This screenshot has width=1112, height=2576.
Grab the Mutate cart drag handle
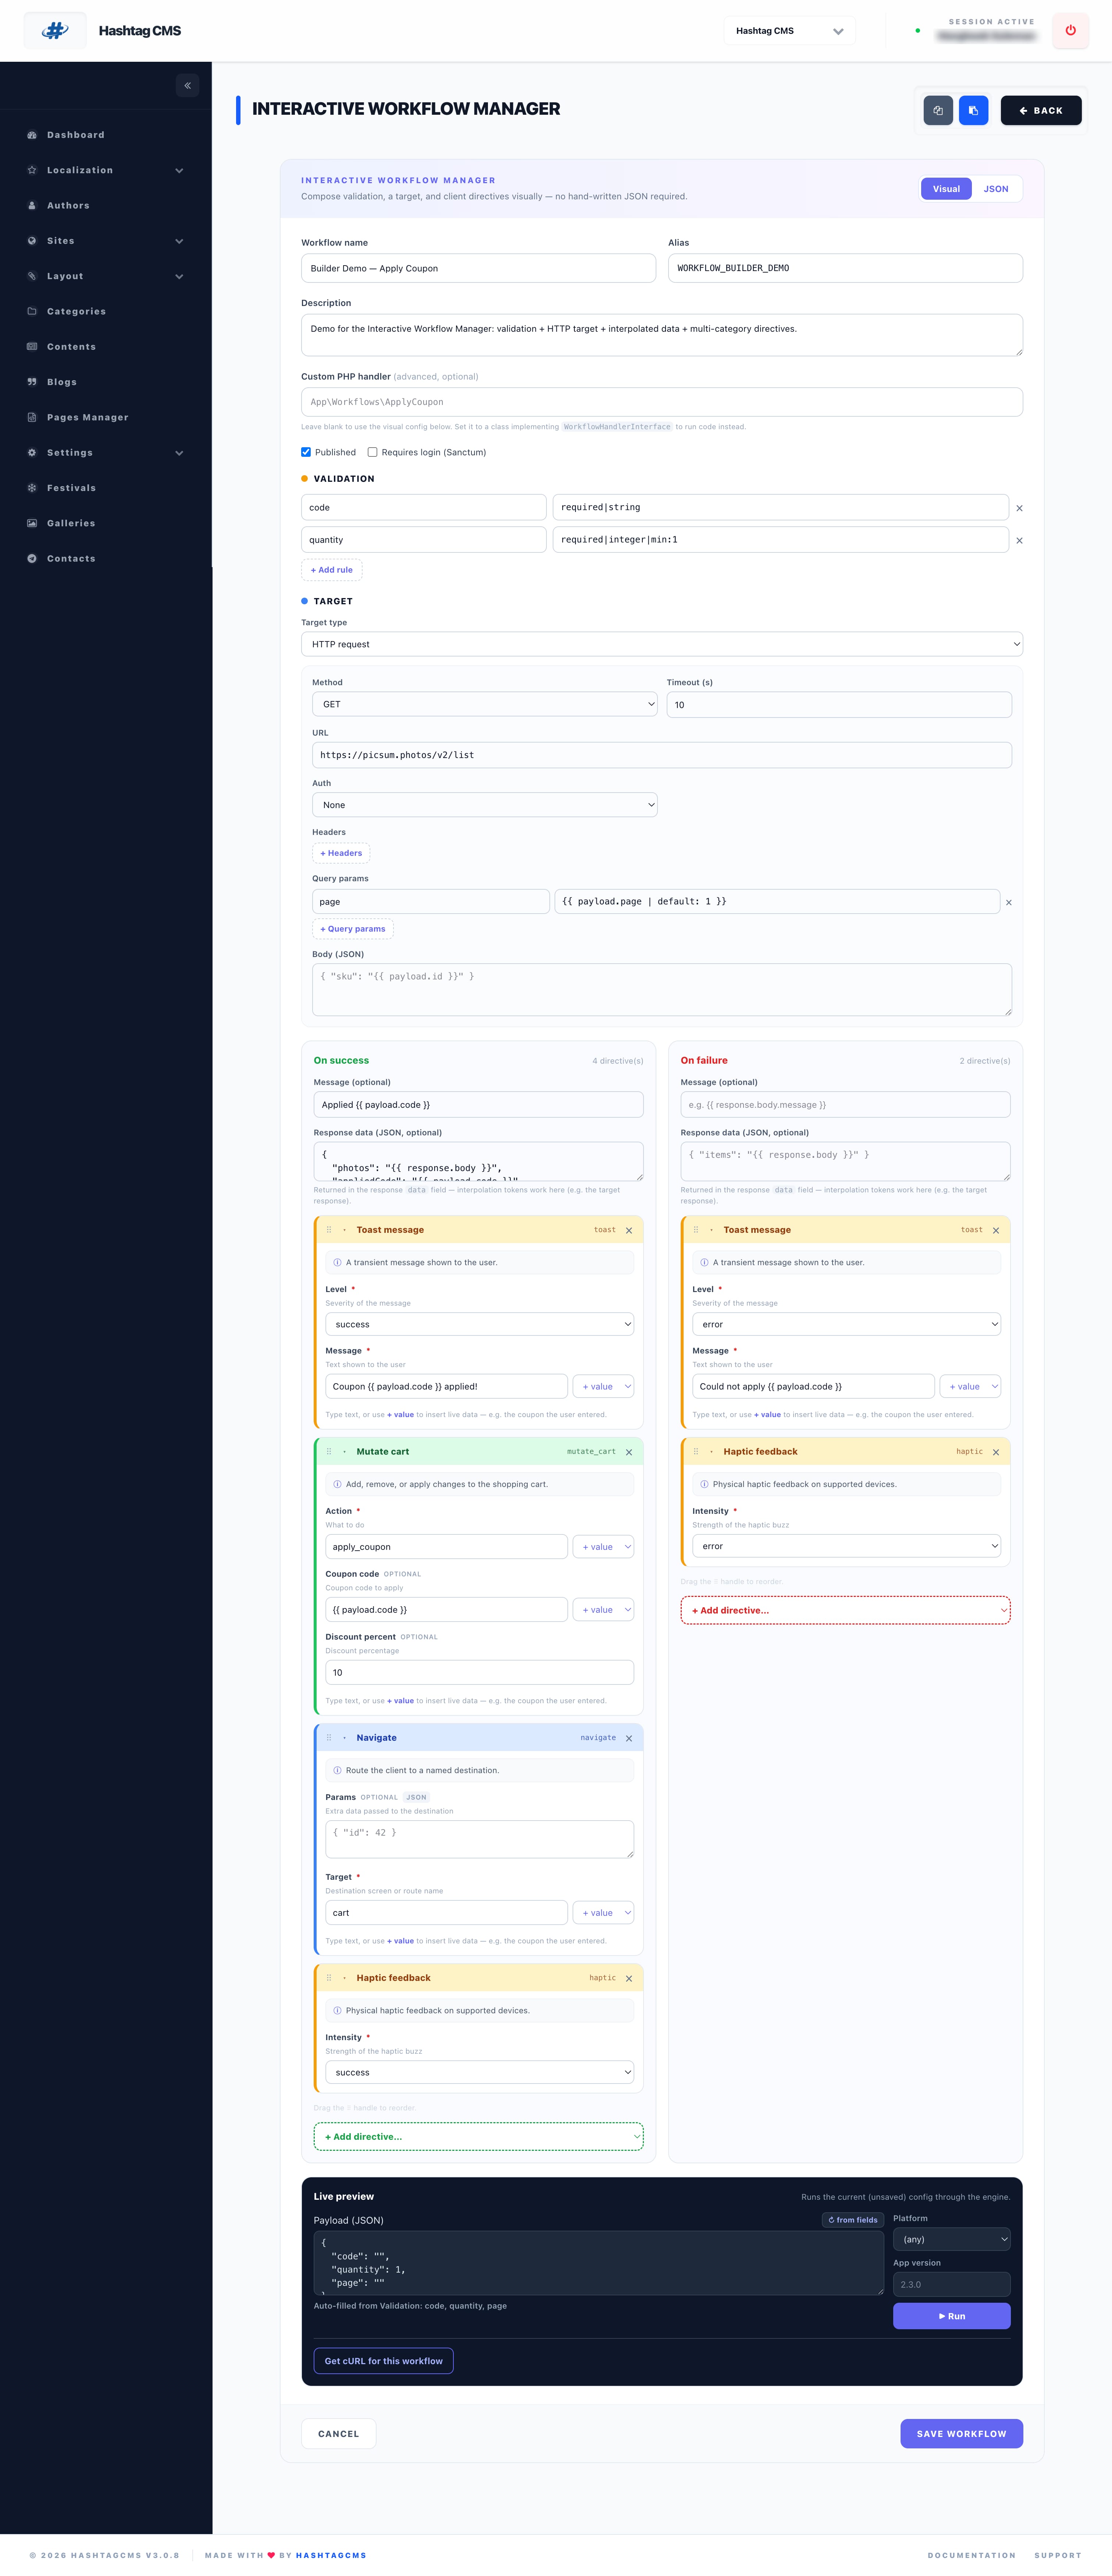(x=329, y=1452)
